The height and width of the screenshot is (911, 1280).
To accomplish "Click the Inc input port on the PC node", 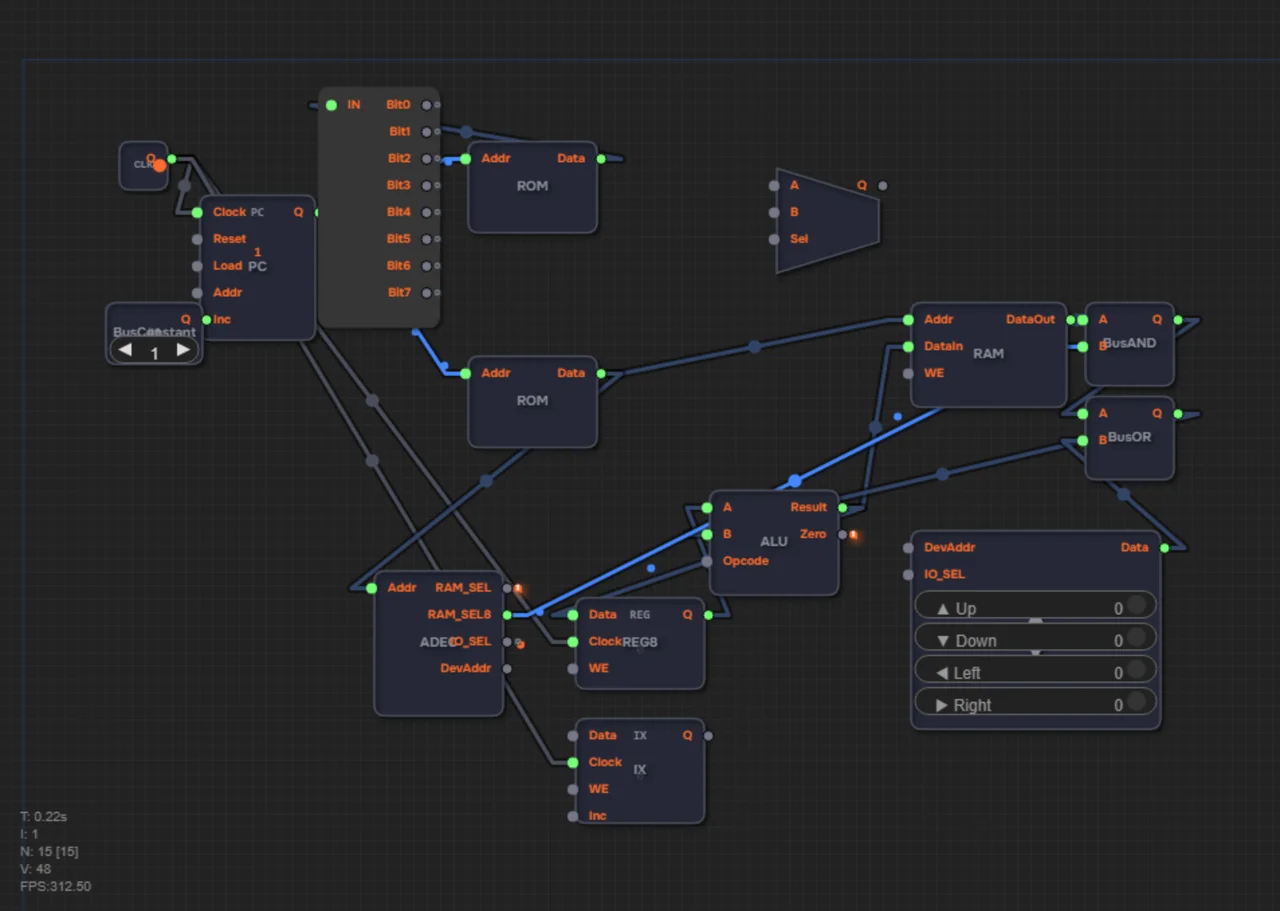I will point(207,320).
